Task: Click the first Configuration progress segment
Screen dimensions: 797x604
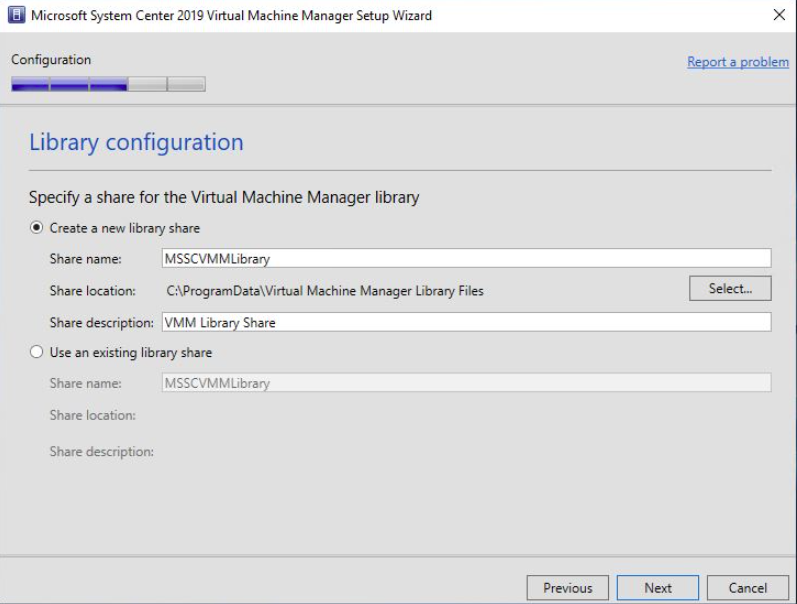Action: coord(30,84)
